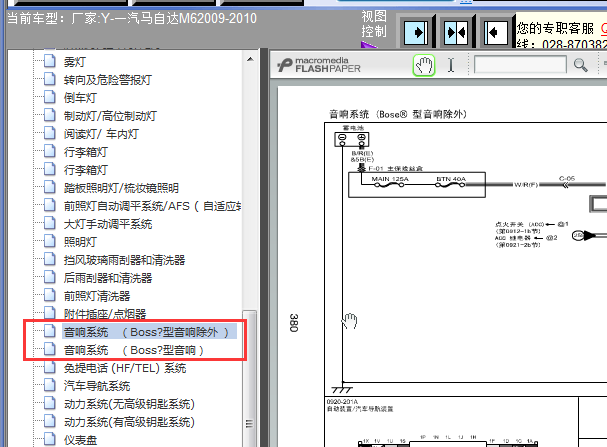Open the 动力系统(有高级钥匙系统) entry
Screen dimensions: 607x447
click(129, 422)
